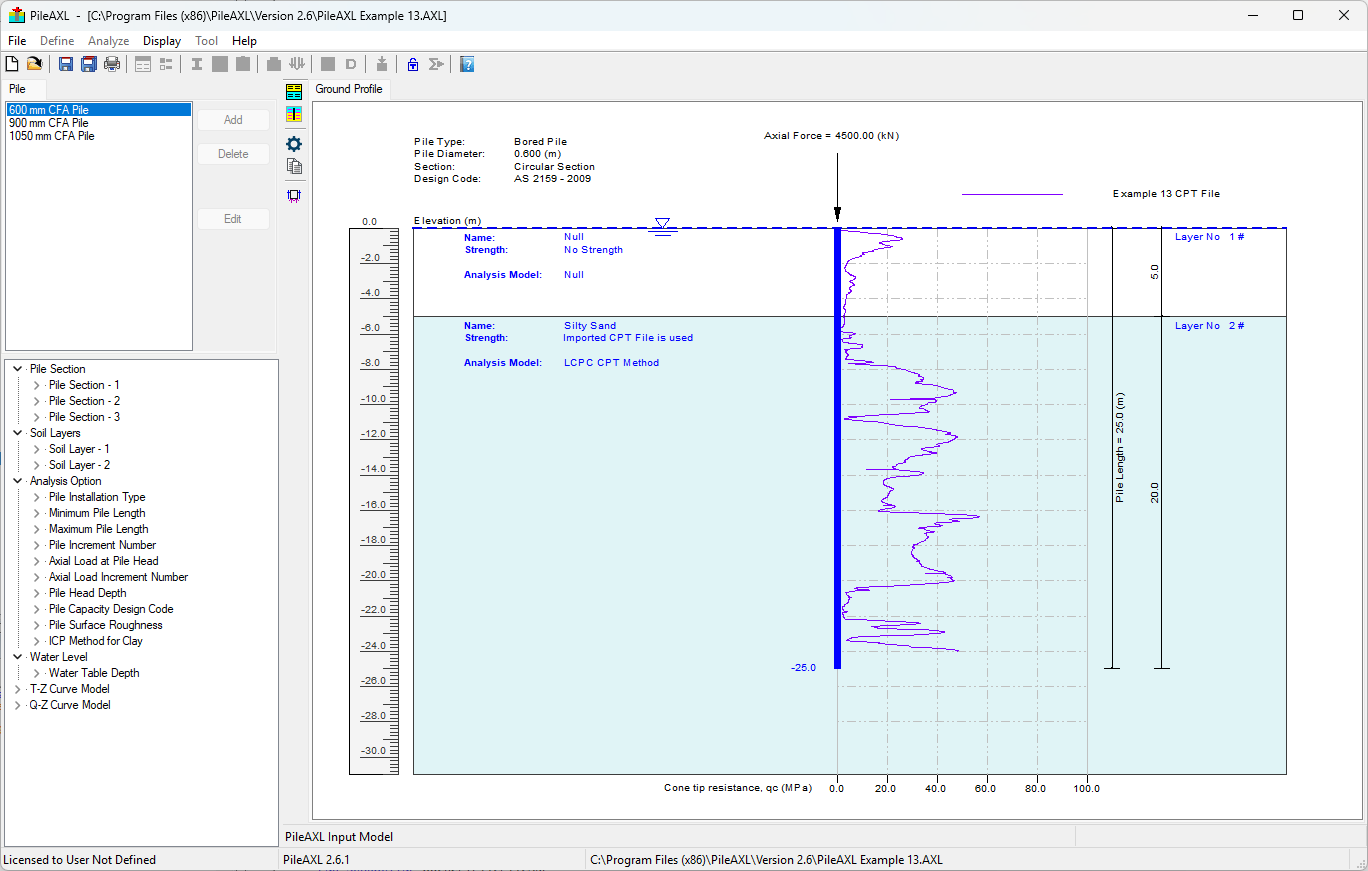Collapse the Analysis Option tree node
Viewport: 1368px width, 871px height.
coord(17,481)
